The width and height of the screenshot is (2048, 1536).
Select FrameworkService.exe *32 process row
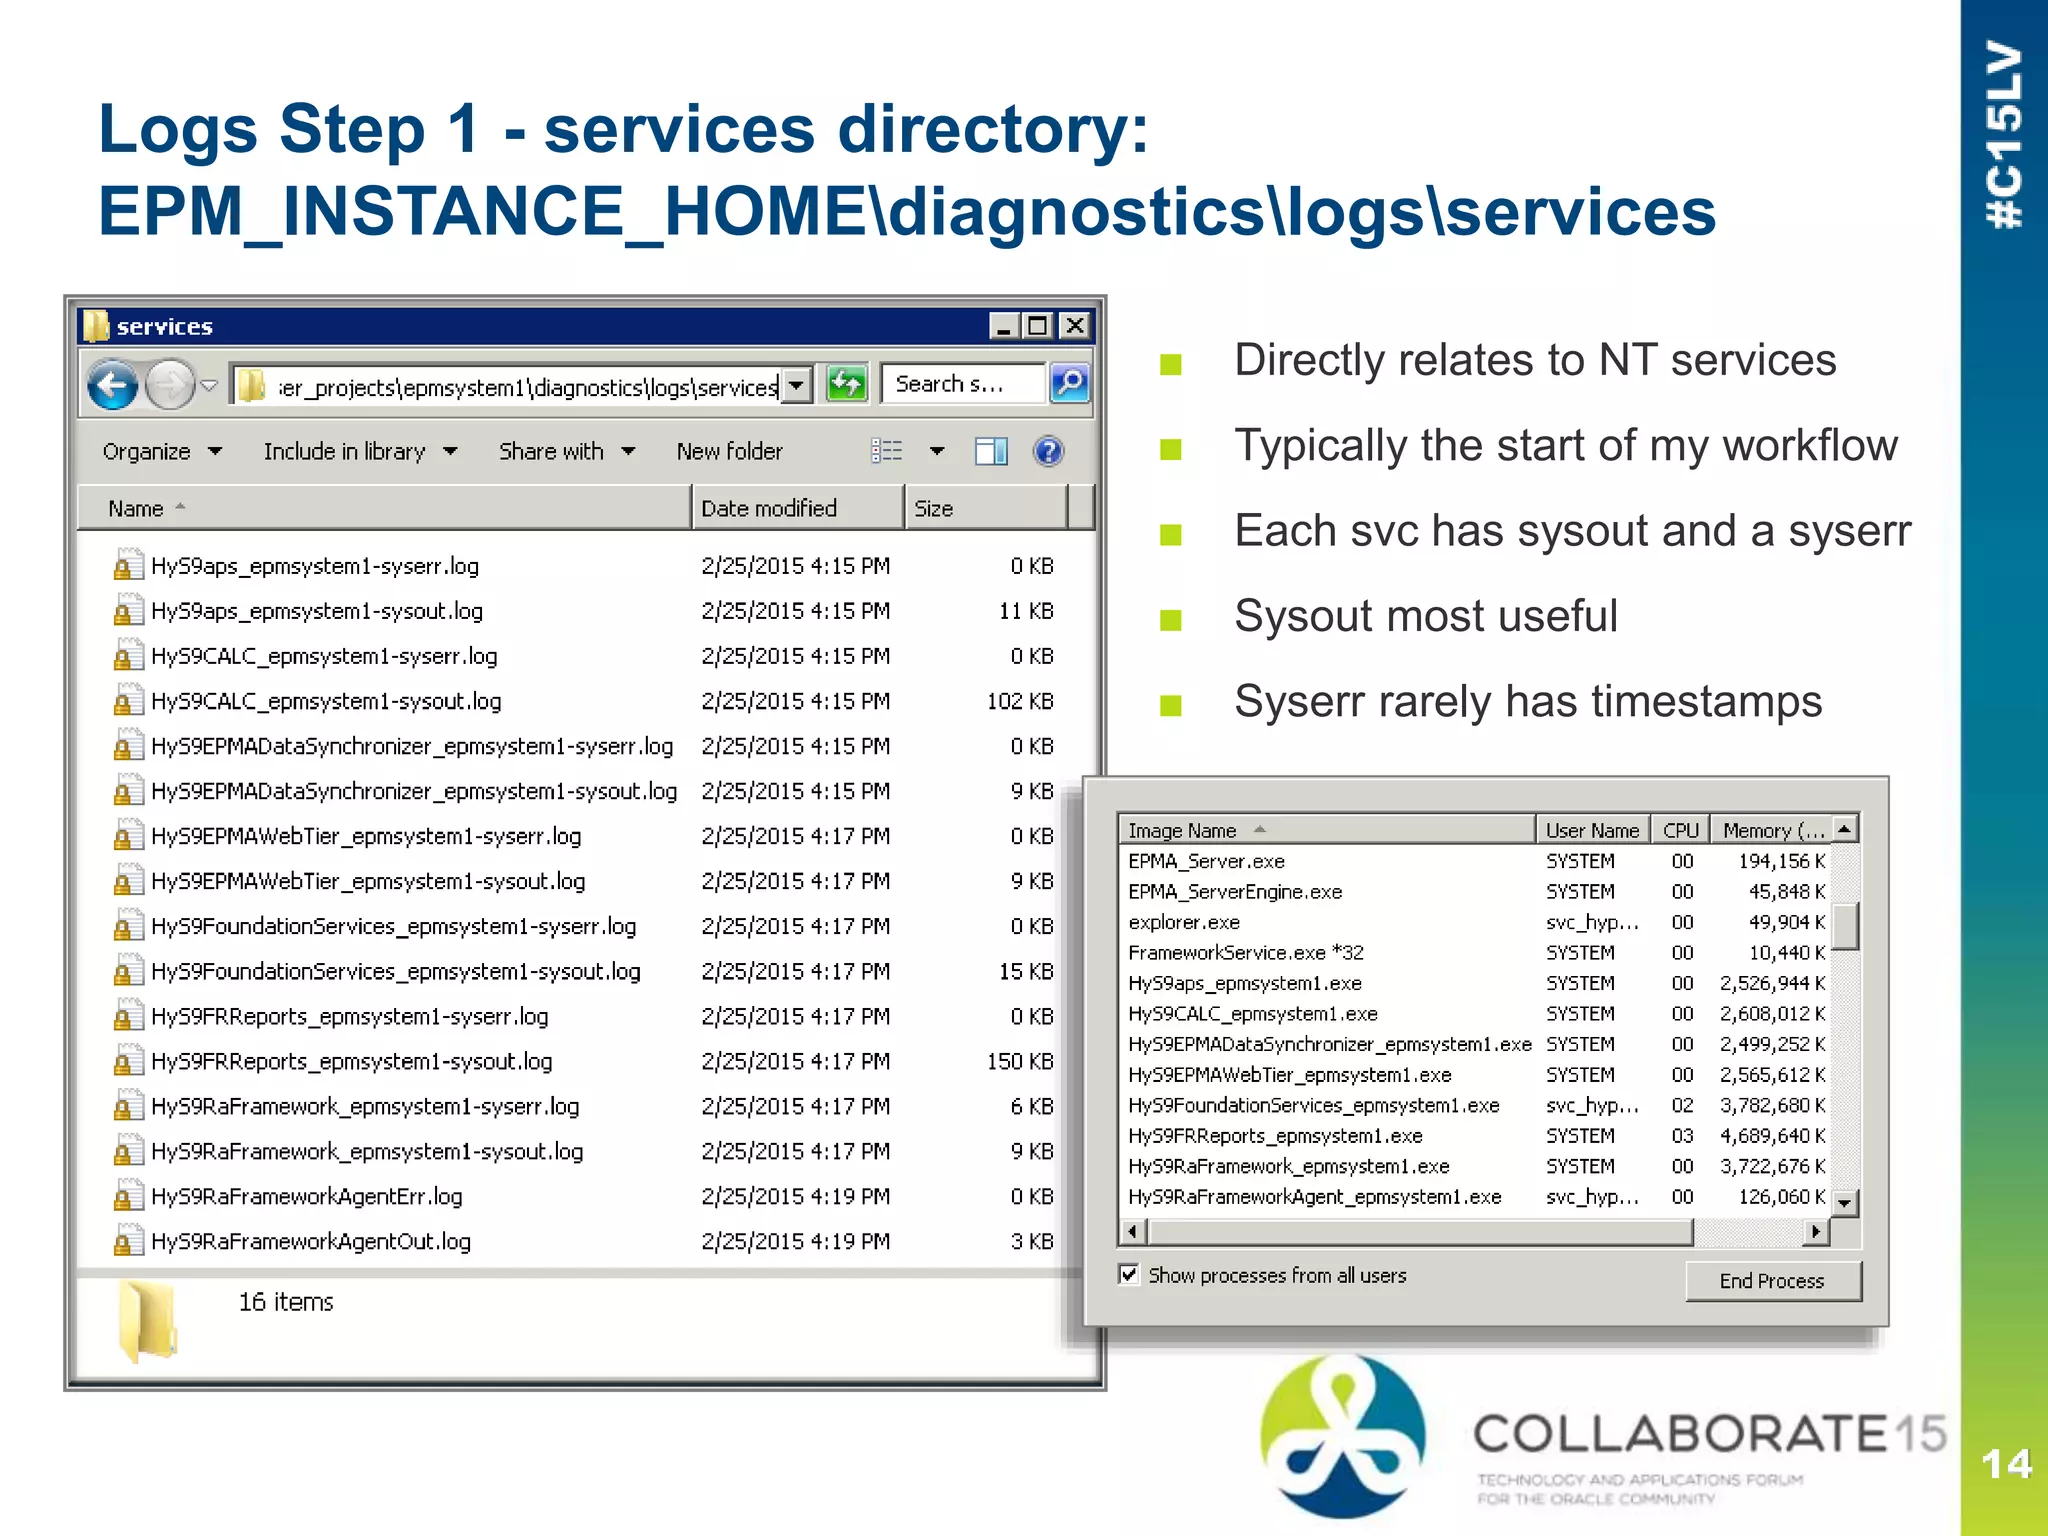coord(1476,952)
